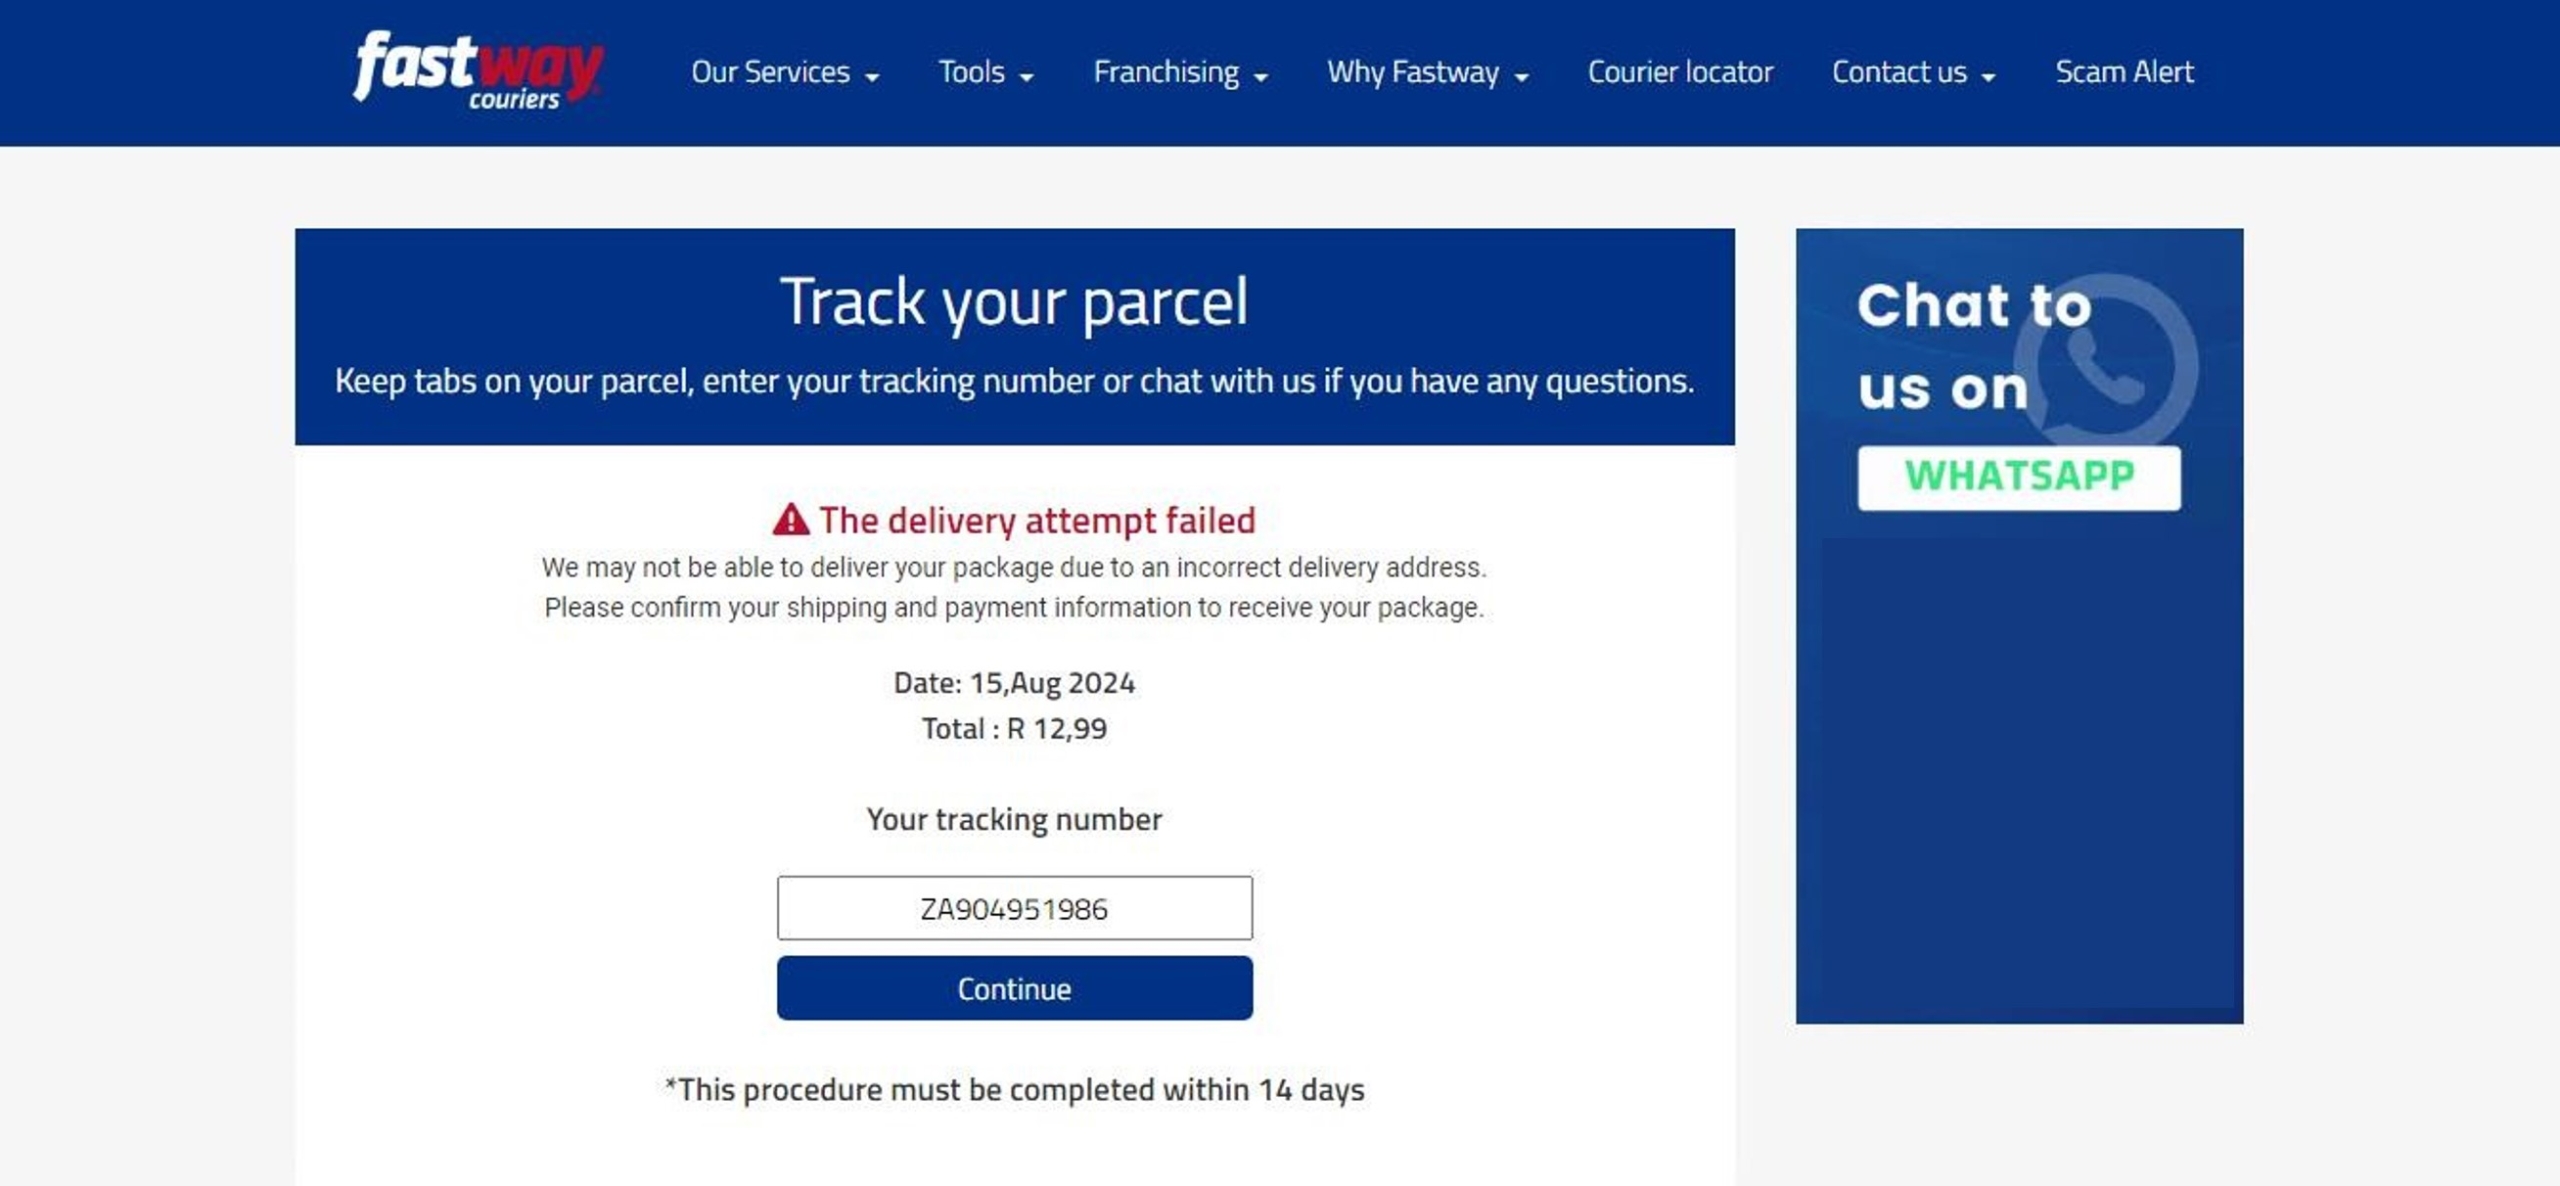Expand the Contact us options

(x=1915, y=72)
